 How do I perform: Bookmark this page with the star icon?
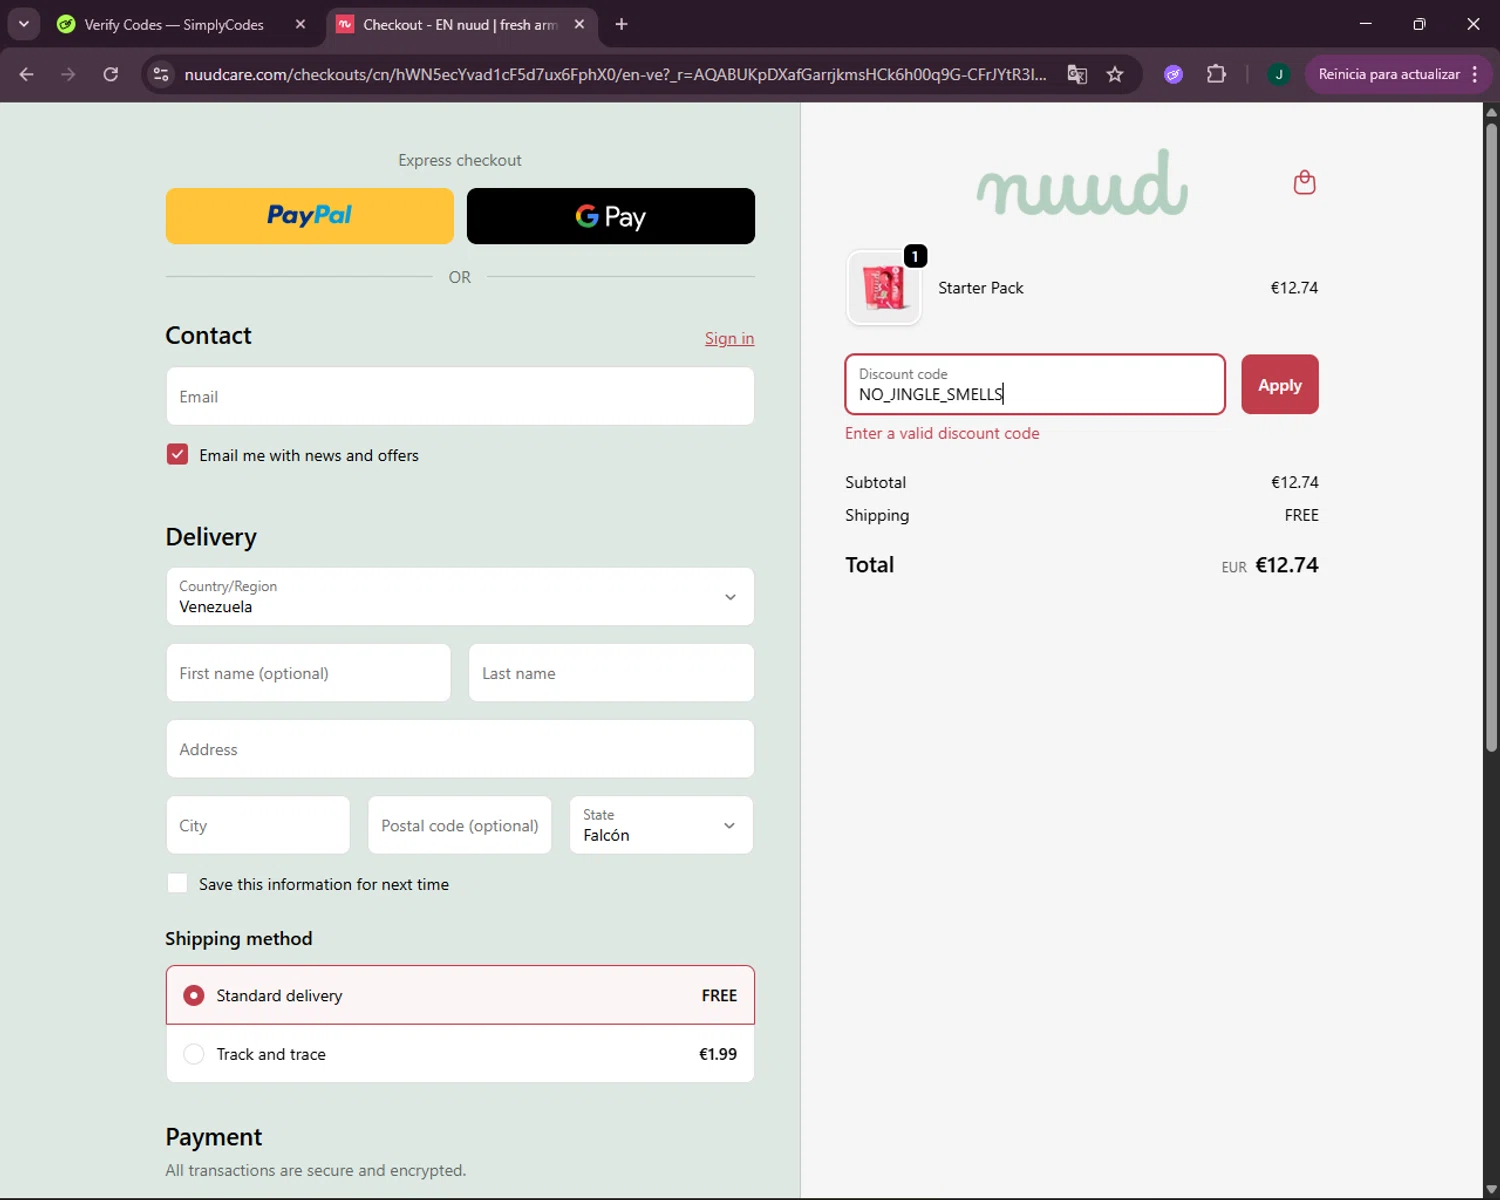click(1115, 74)
